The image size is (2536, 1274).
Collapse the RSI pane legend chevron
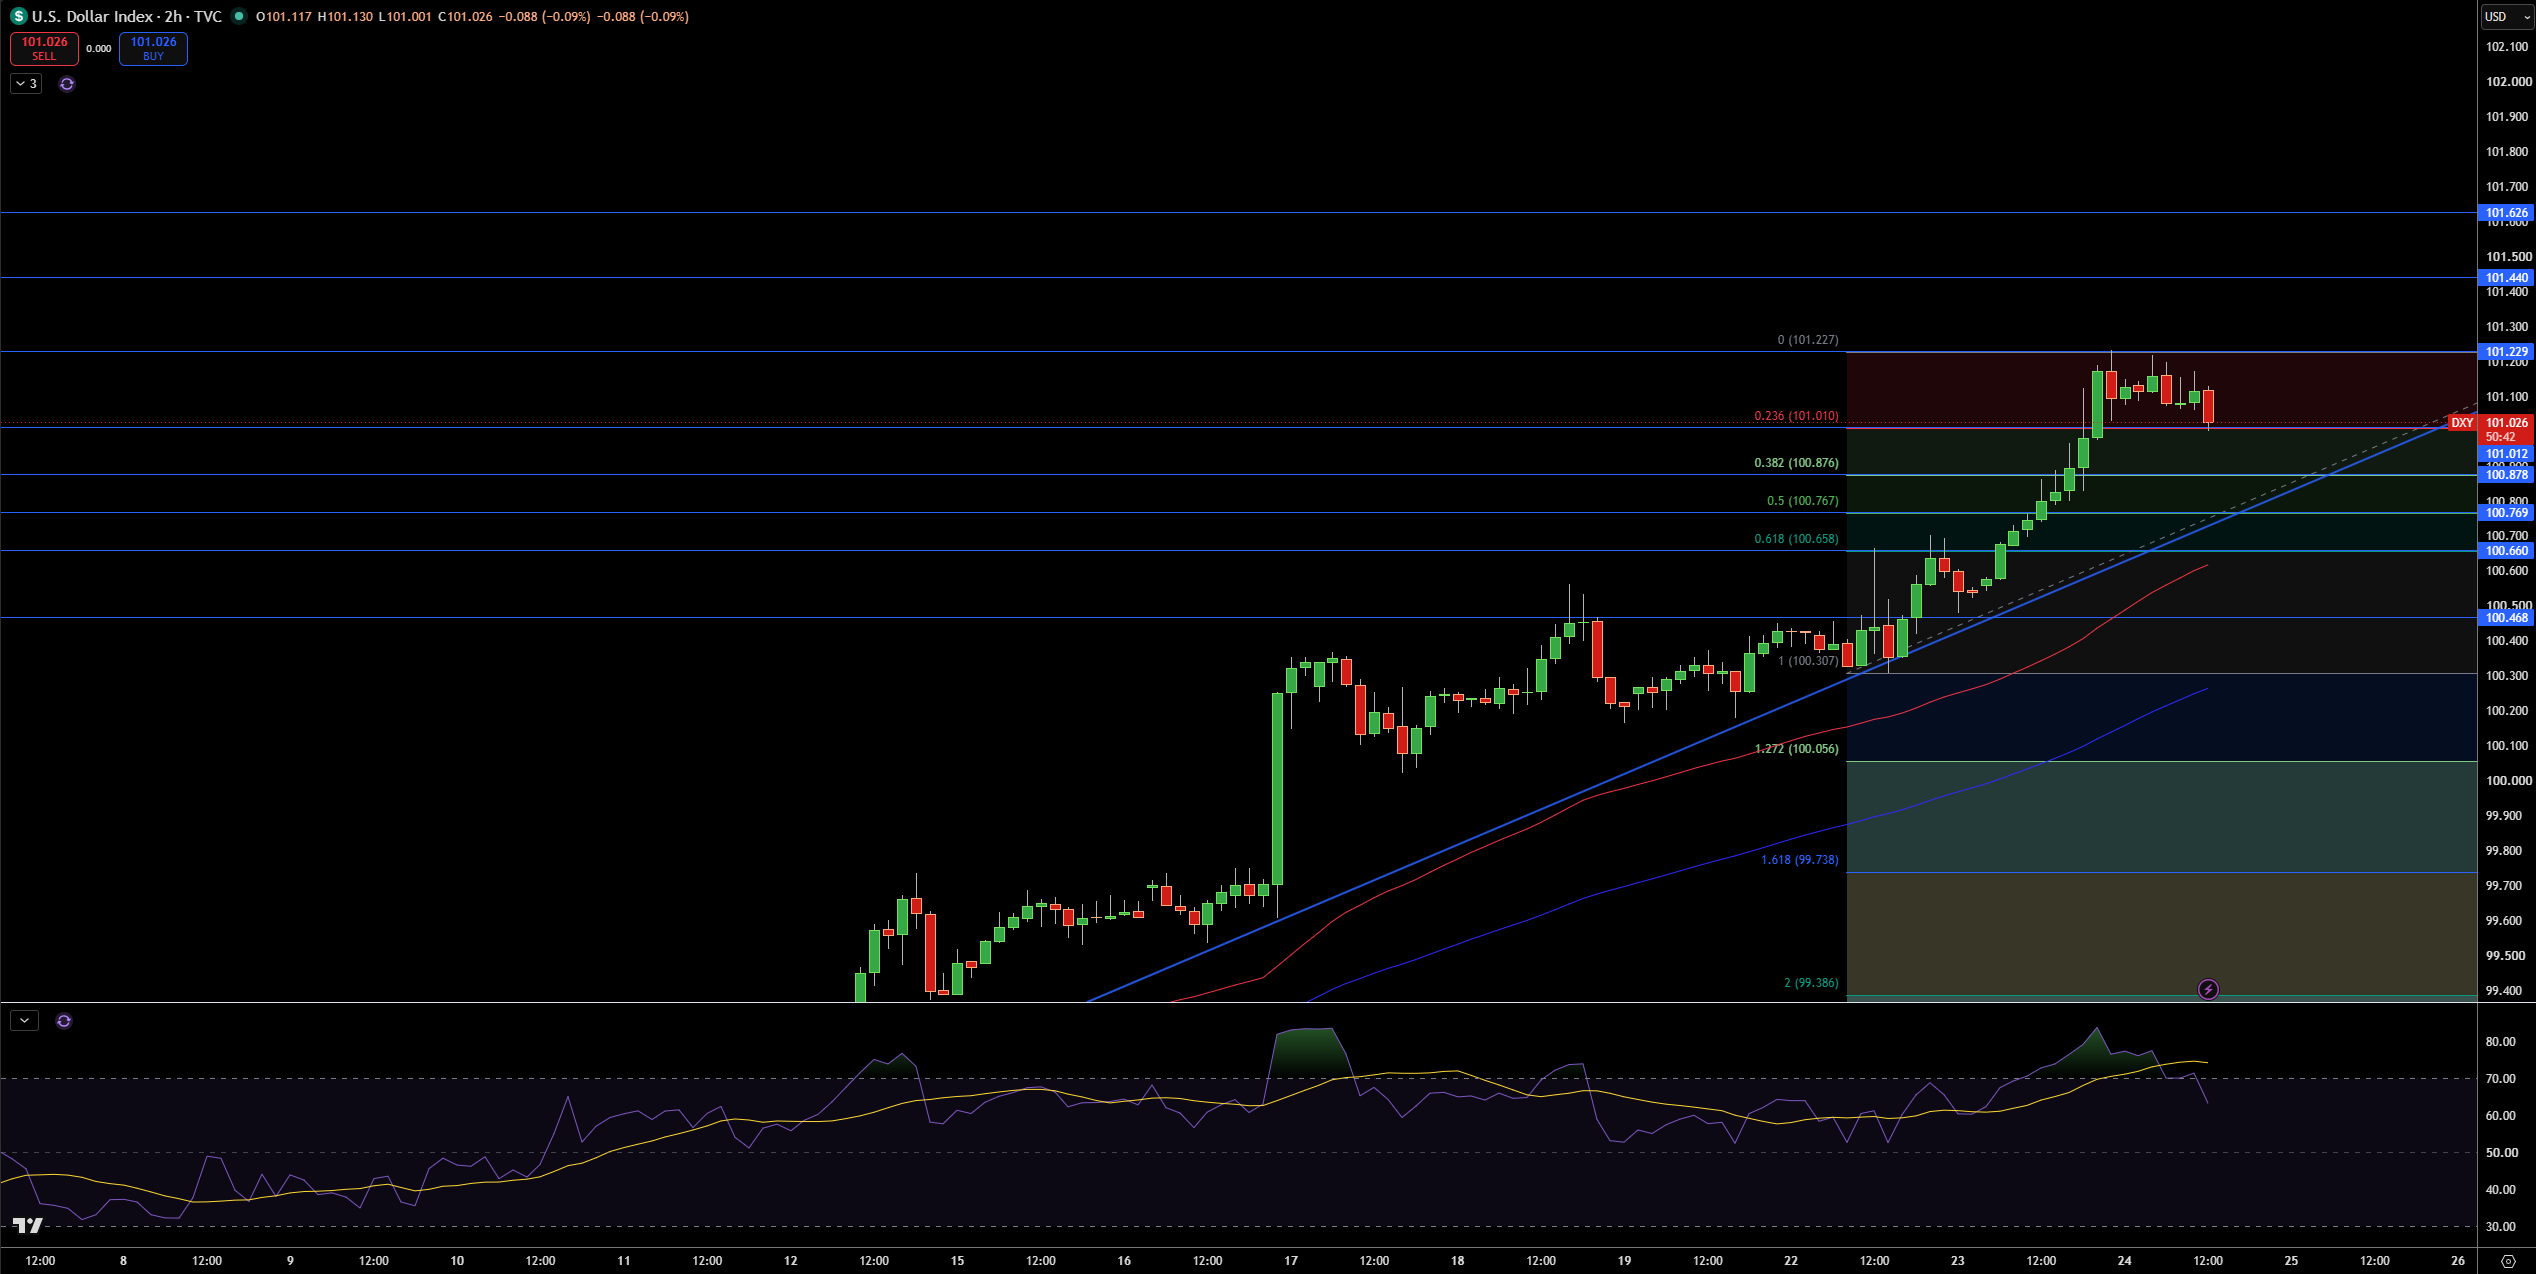point(24,1021)
